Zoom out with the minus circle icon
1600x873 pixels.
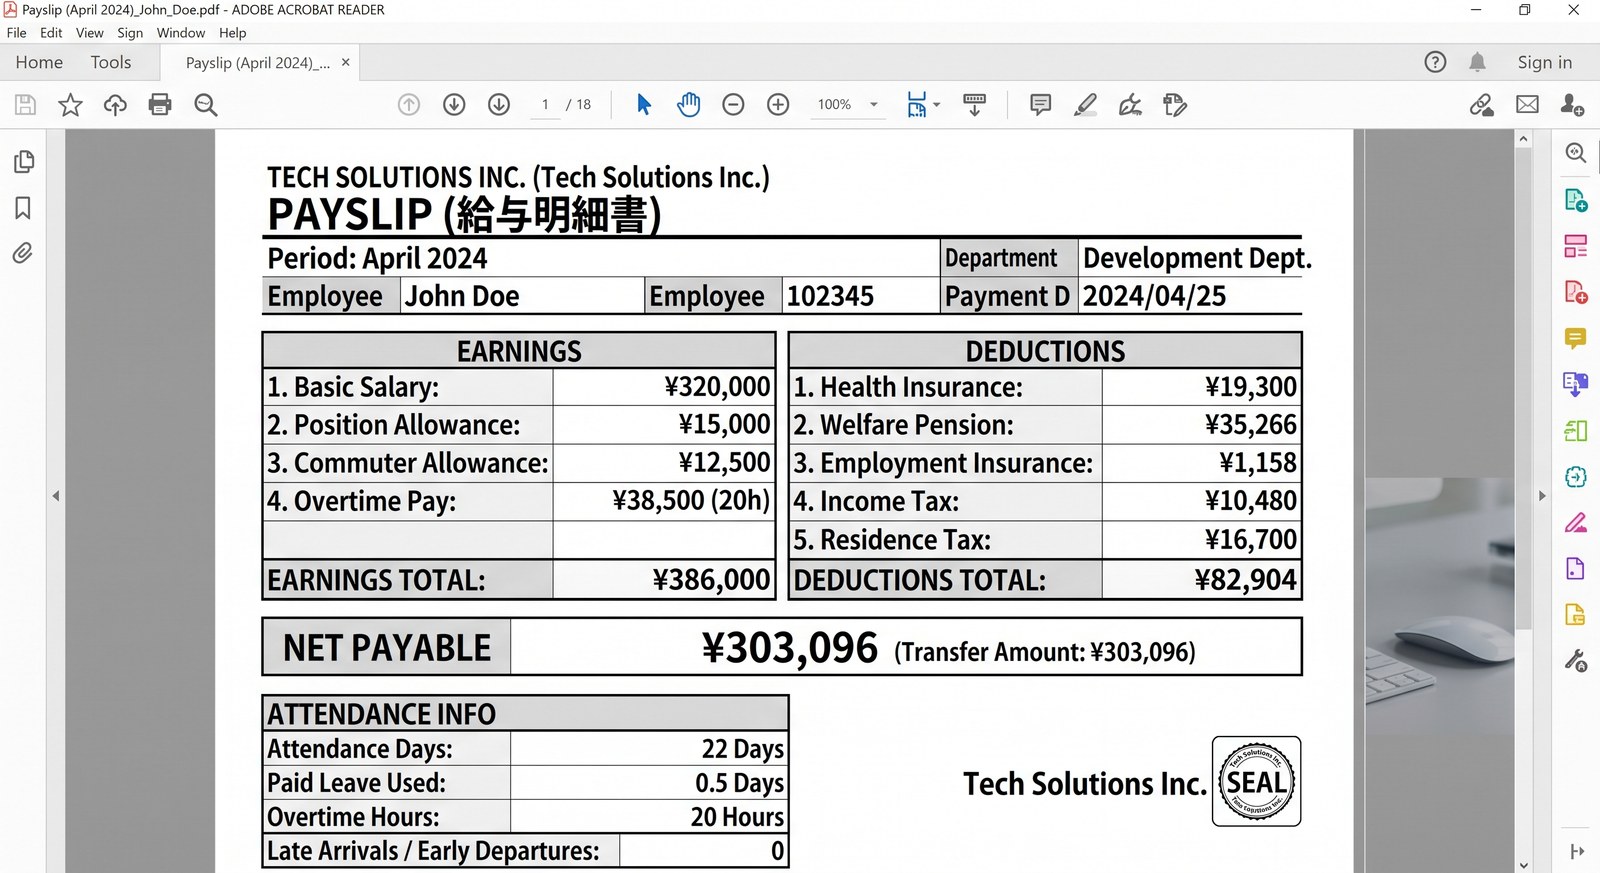click(733, 104)
